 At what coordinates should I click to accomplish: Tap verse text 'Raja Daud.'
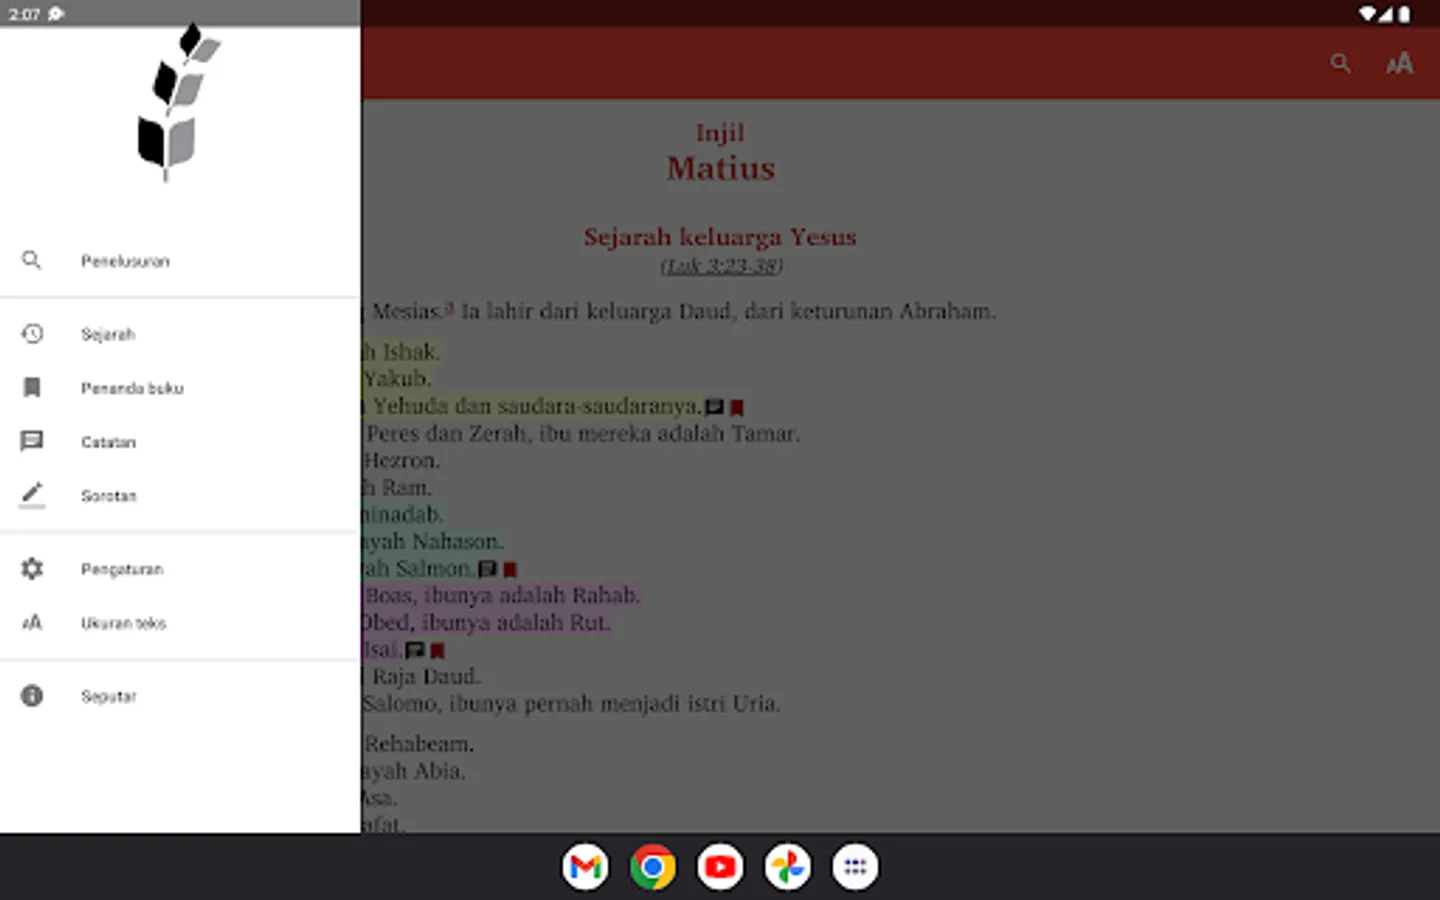[x=426, y=677]
